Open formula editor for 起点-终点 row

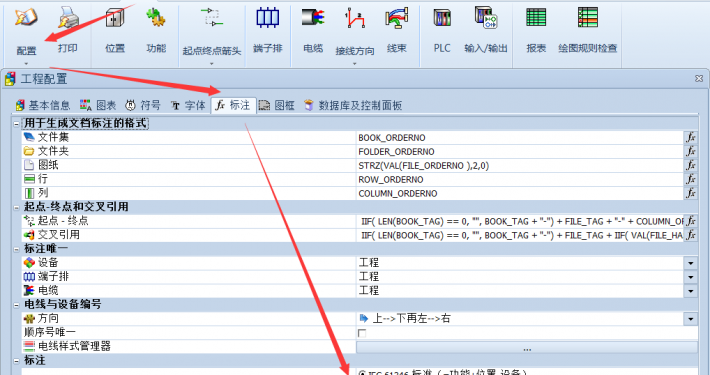click(691, 221)
